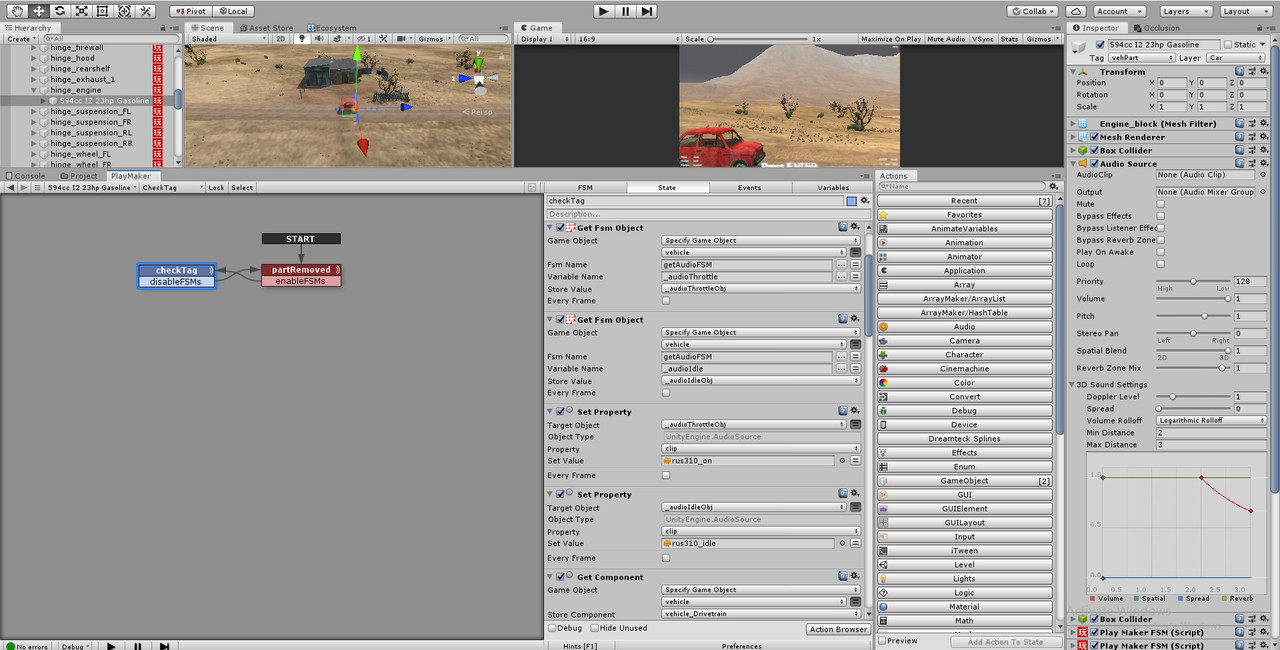
Task: Open the Occlusion tab
Action: point(1156,28)
